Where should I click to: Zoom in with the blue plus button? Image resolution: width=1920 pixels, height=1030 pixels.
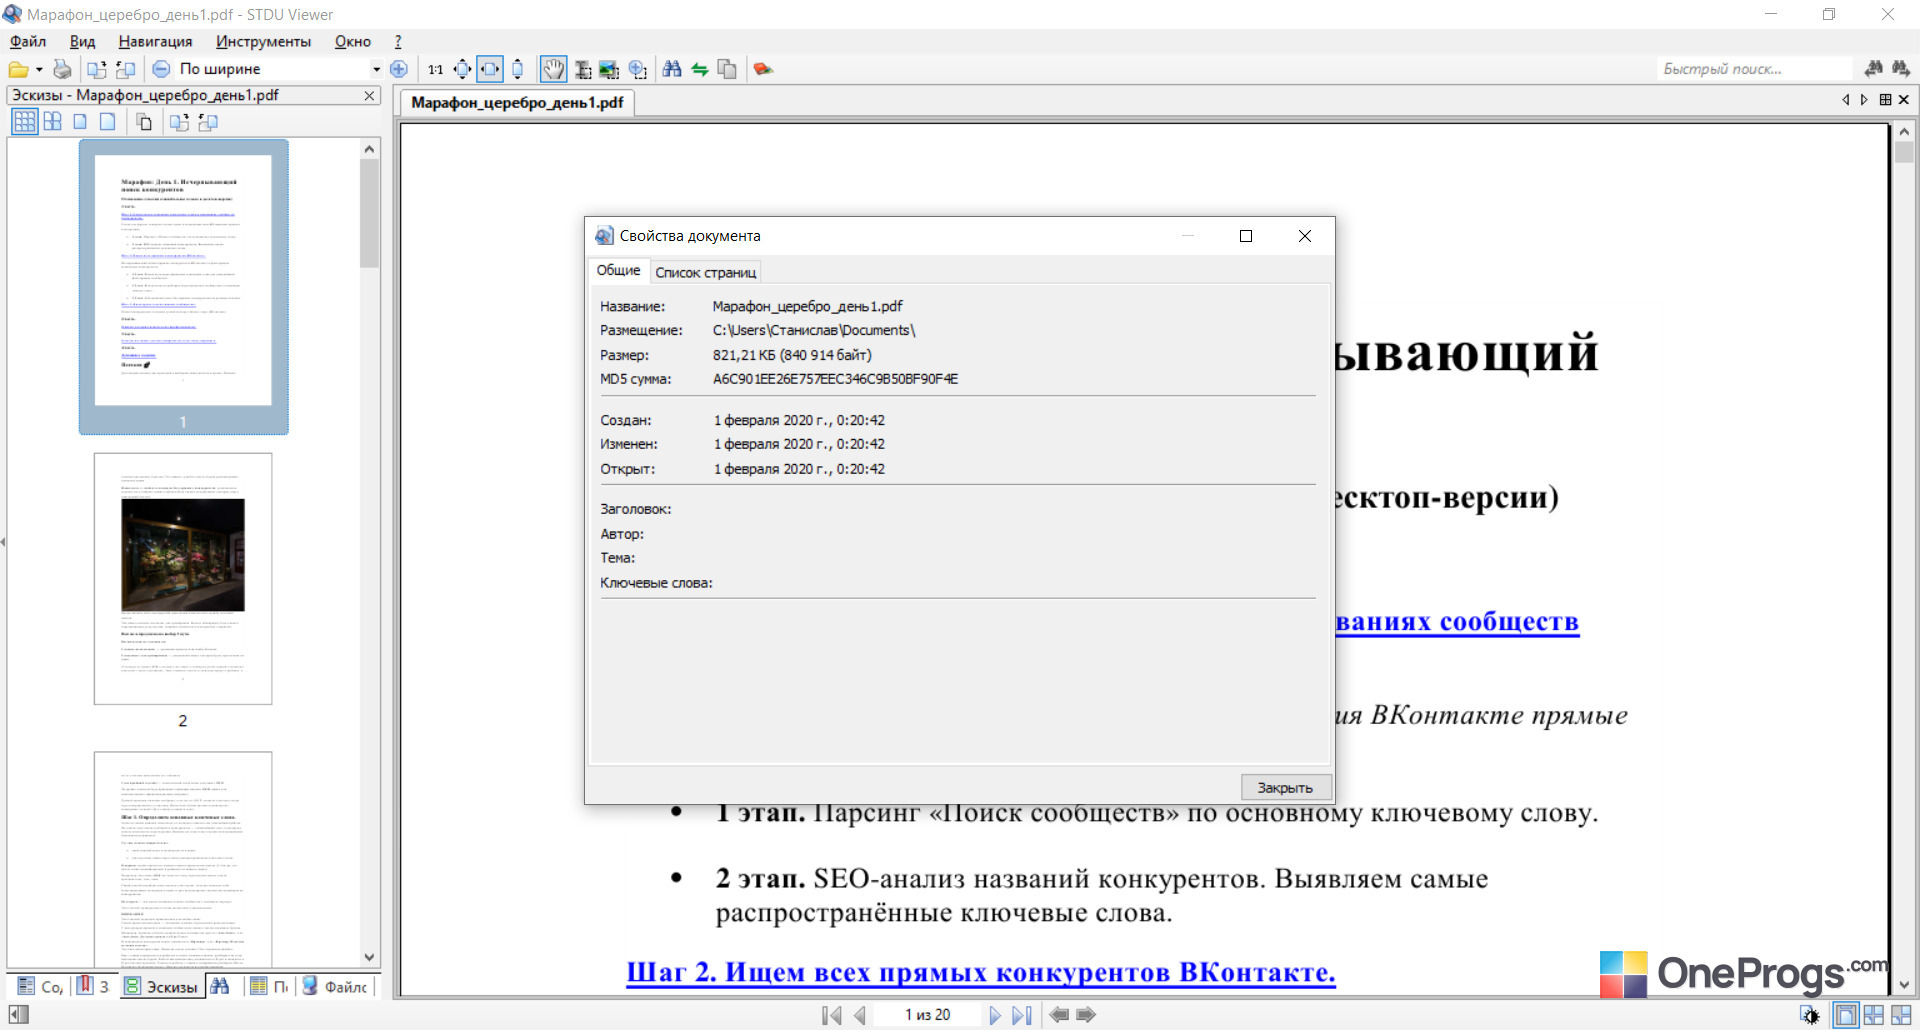(x=399, y=69)
